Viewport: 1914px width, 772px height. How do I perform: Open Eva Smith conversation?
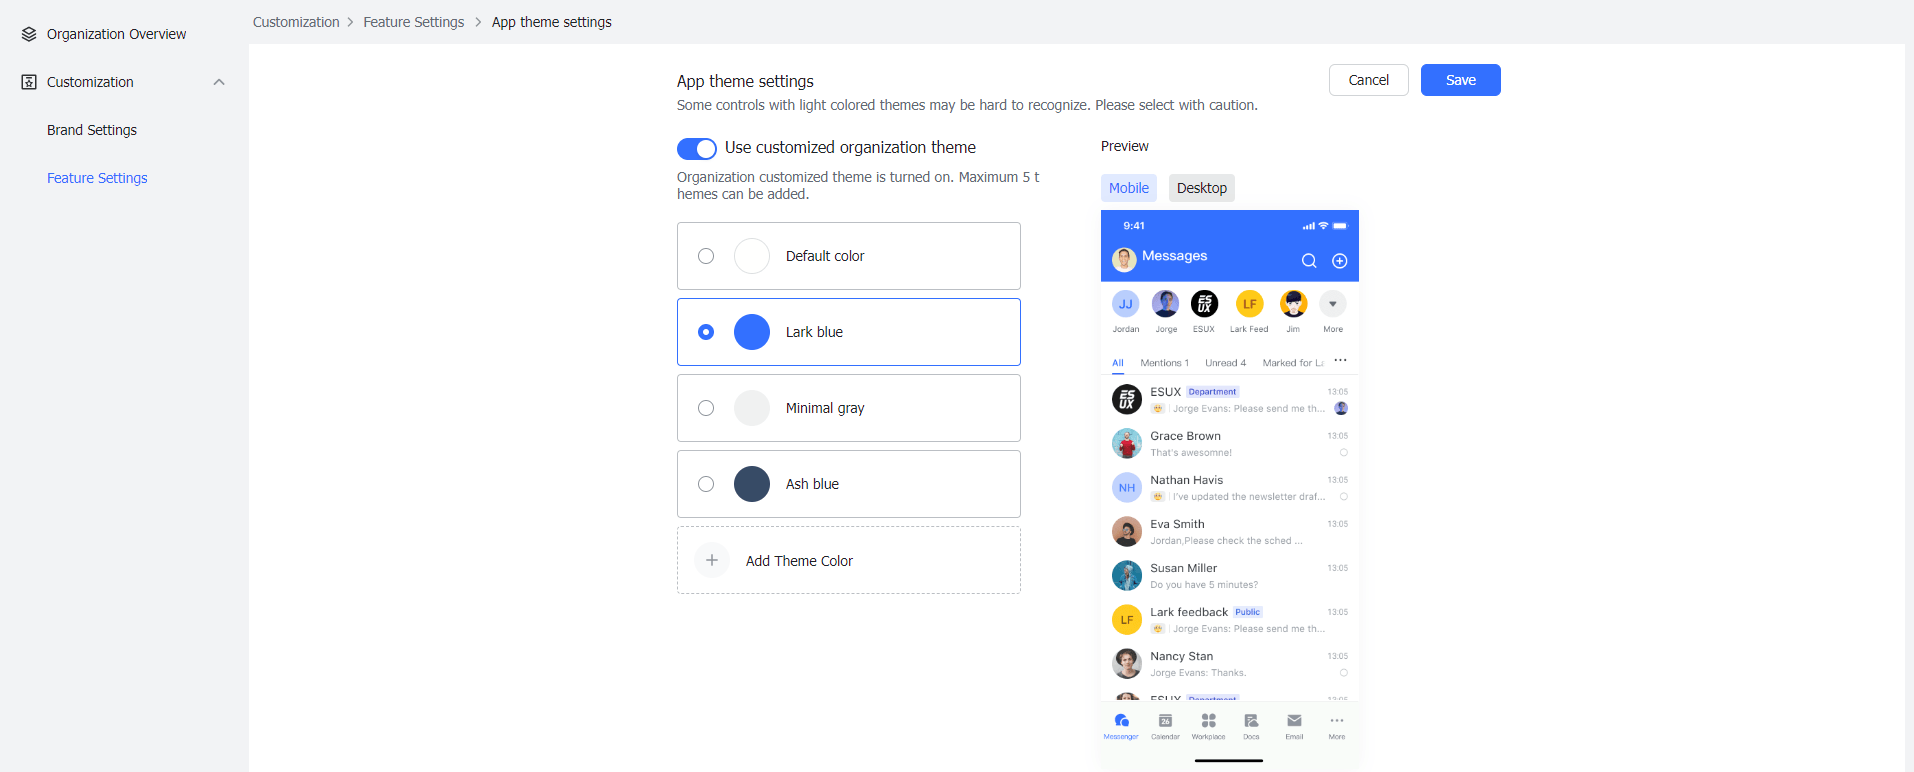click(1230, 531)
